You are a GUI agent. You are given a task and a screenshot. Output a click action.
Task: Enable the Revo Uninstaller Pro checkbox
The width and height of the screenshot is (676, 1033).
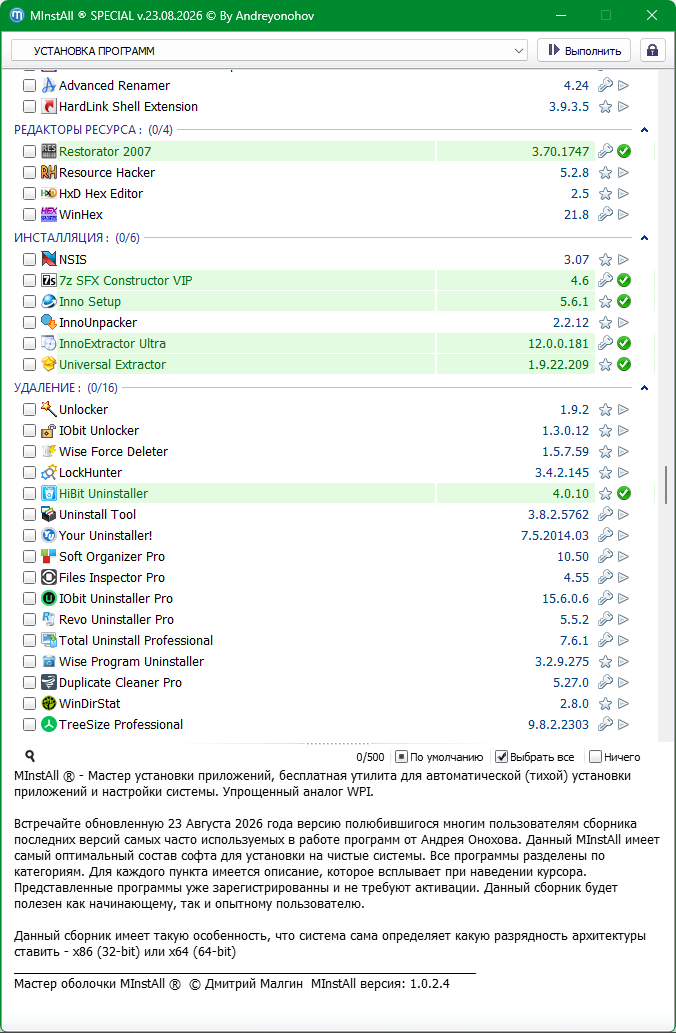(x=29, y=620)
